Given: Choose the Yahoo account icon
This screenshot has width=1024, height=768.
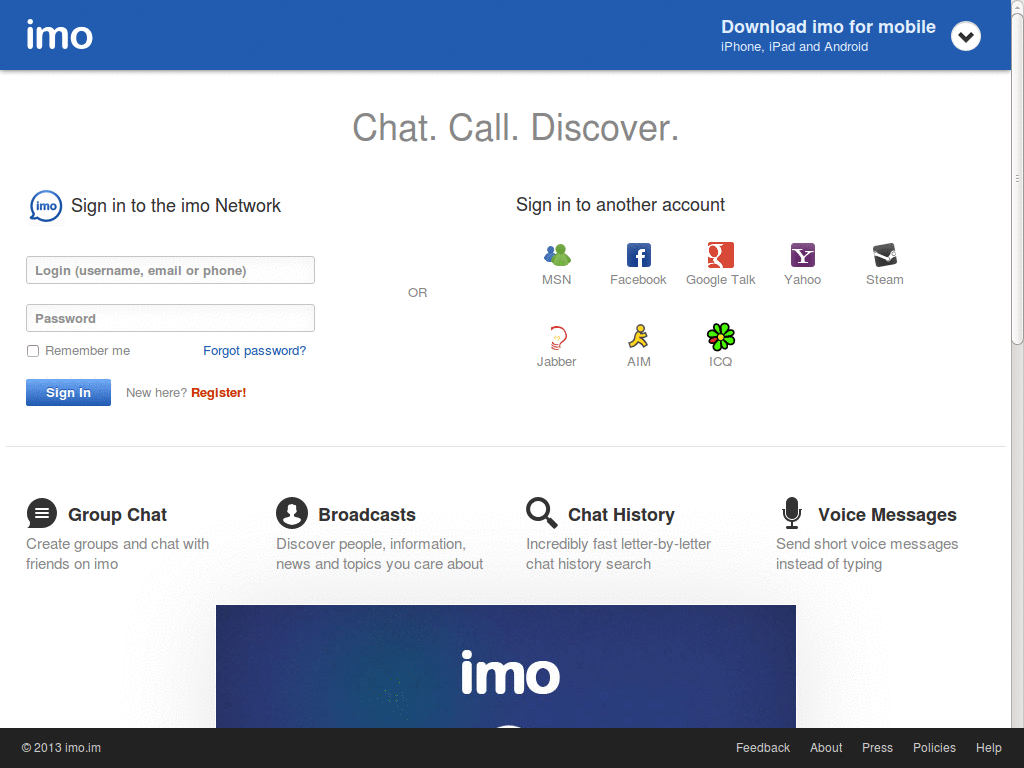Looking at the screenshot, I should coord(803,255).
